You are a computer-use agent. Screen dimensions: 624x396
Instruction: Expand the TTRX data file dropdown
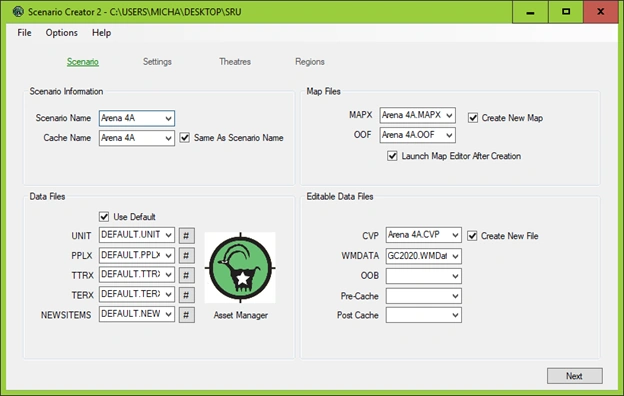click(168, 275)
